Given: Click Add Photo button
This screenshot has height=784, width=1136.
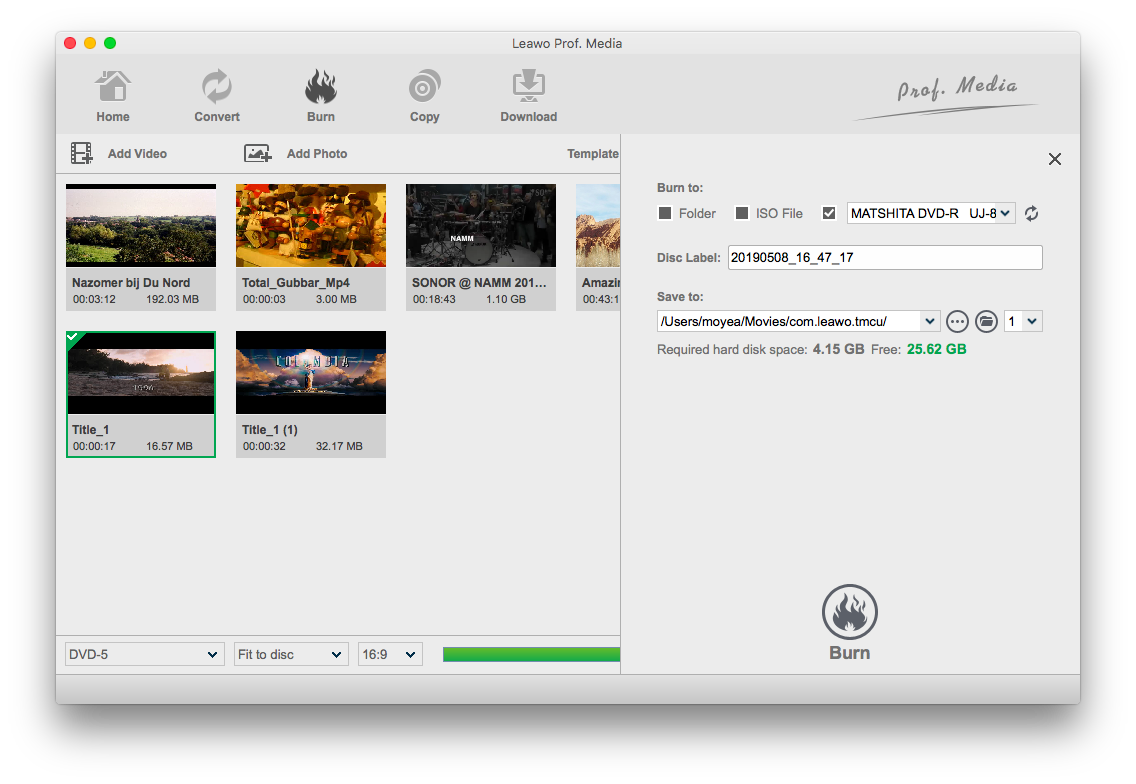Looking at the screenshot, I should point(296,154).
